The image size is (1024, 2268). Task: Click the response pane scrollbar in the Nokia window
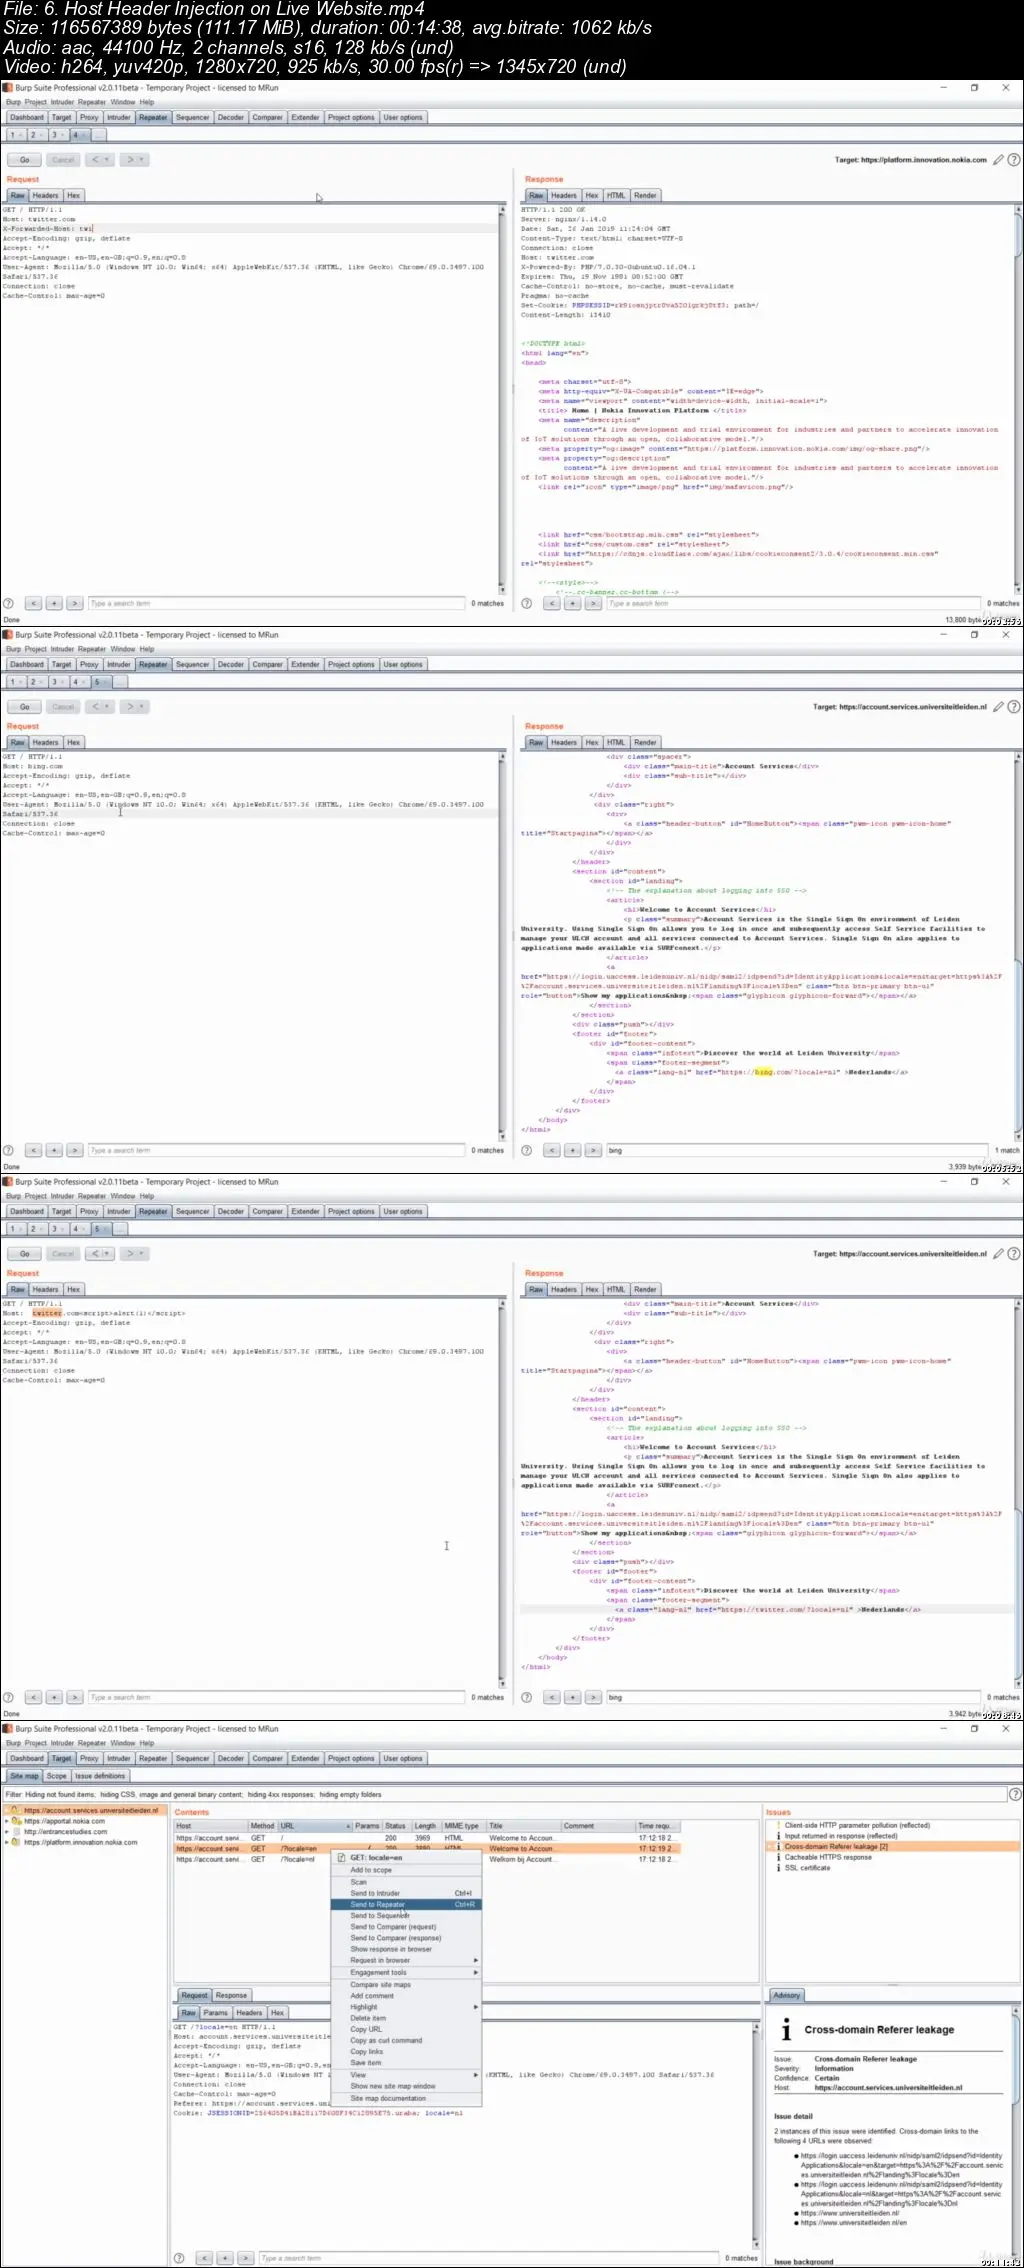click(1019, 400)
